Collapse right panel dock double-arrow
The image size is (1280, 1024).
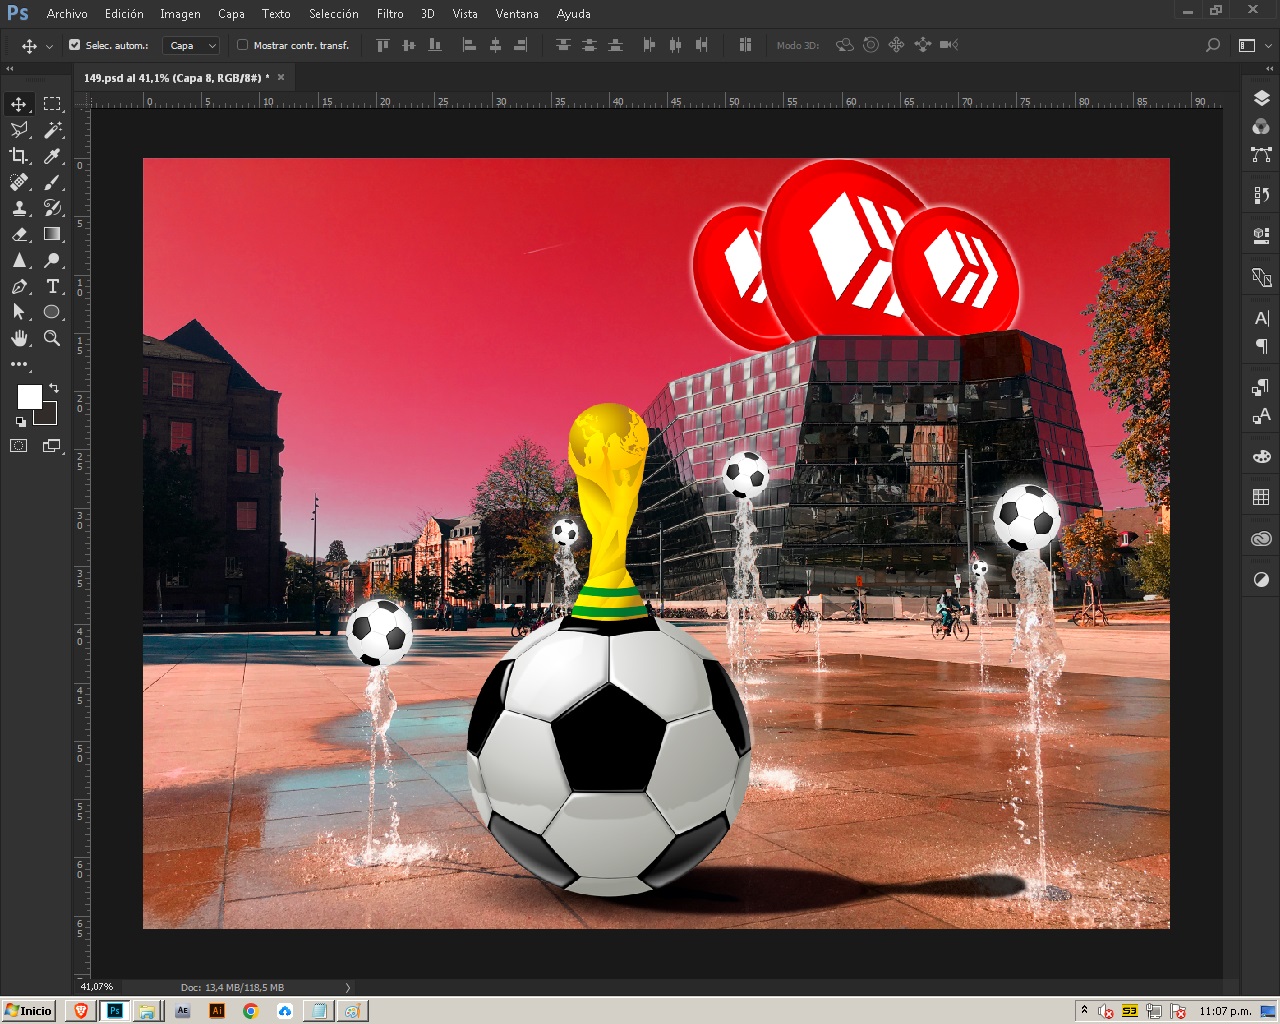point(1270,69)
